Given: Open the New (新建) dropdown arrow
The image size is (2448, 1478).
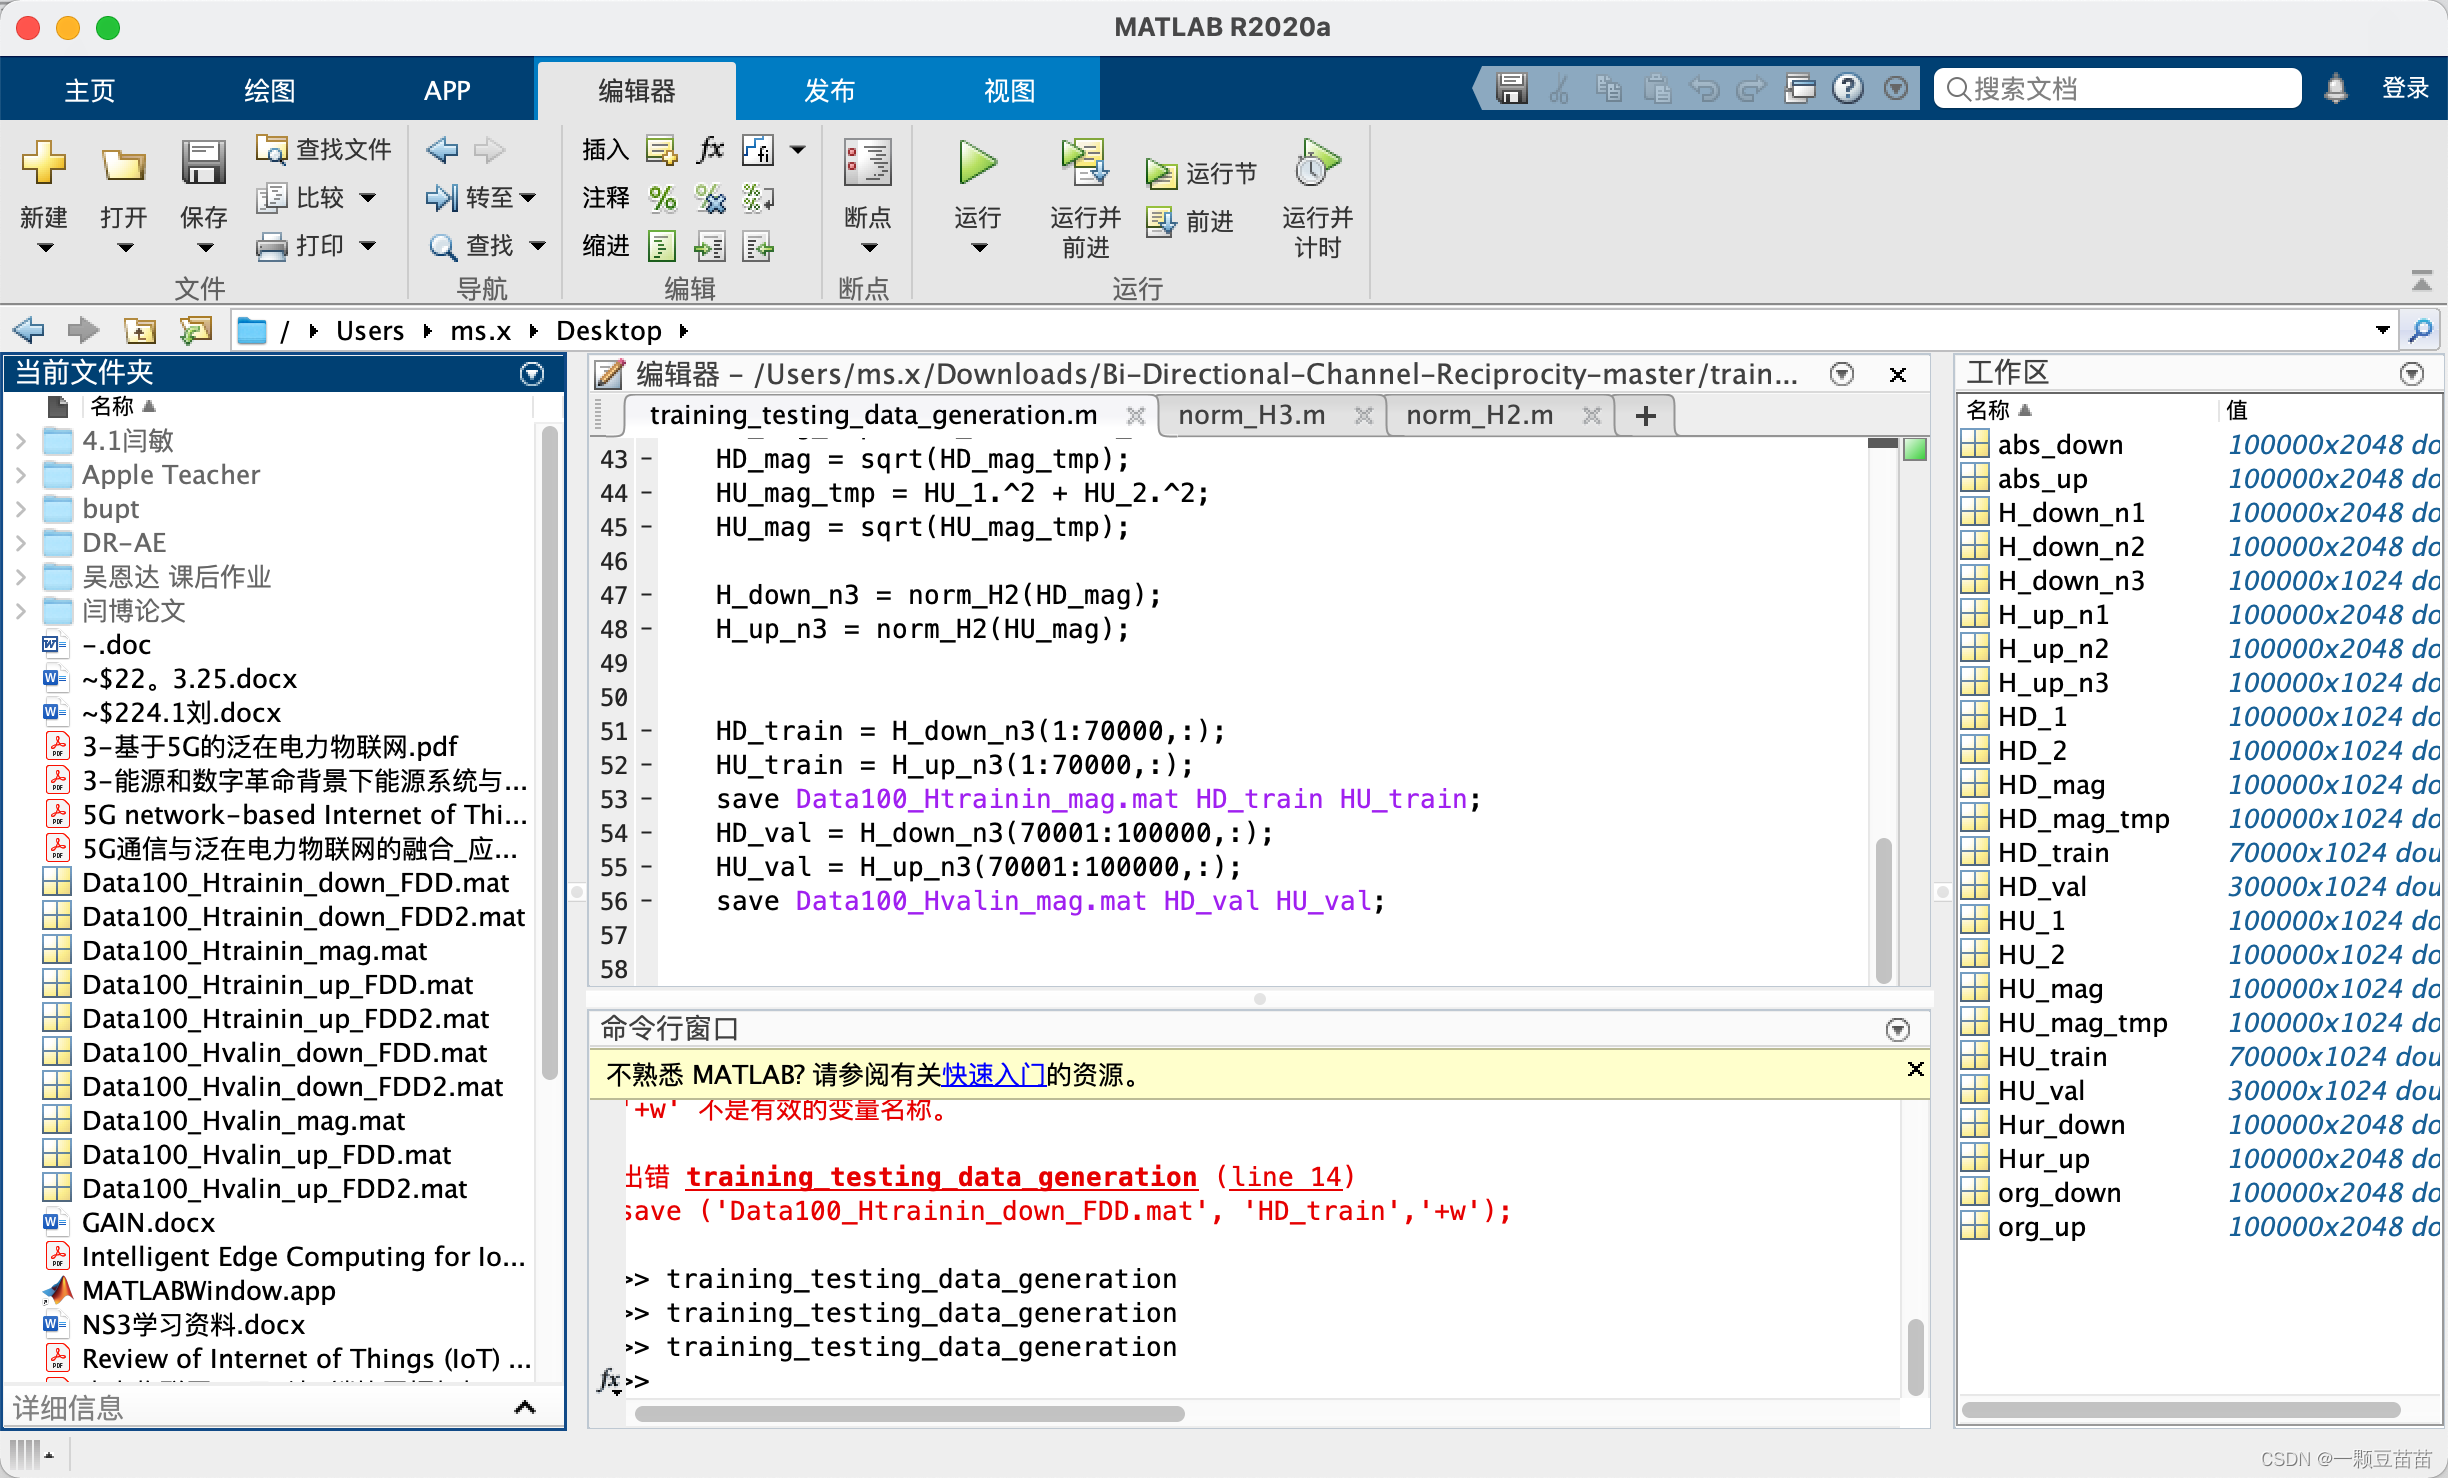Looking at the screenshot, I should tap(44, 247).
